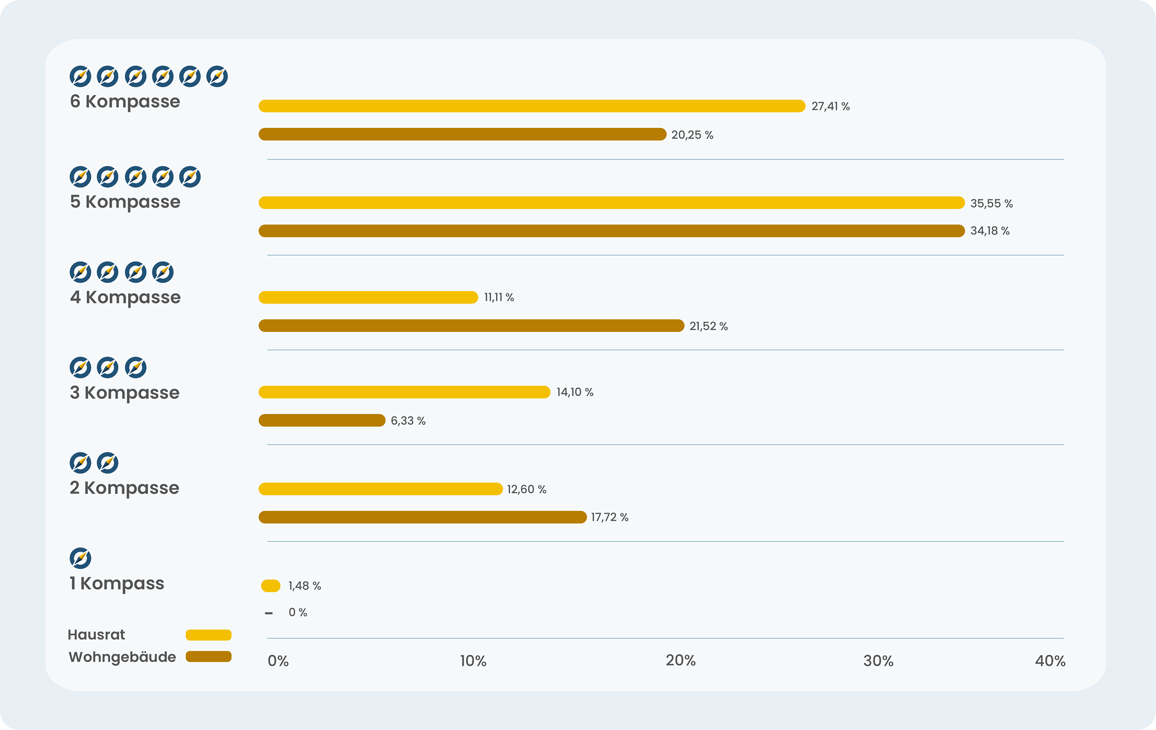Click the brown bar showing 17,72 %
The image size is (1156, 730).
pyautogui.click(x=422, y=517)
